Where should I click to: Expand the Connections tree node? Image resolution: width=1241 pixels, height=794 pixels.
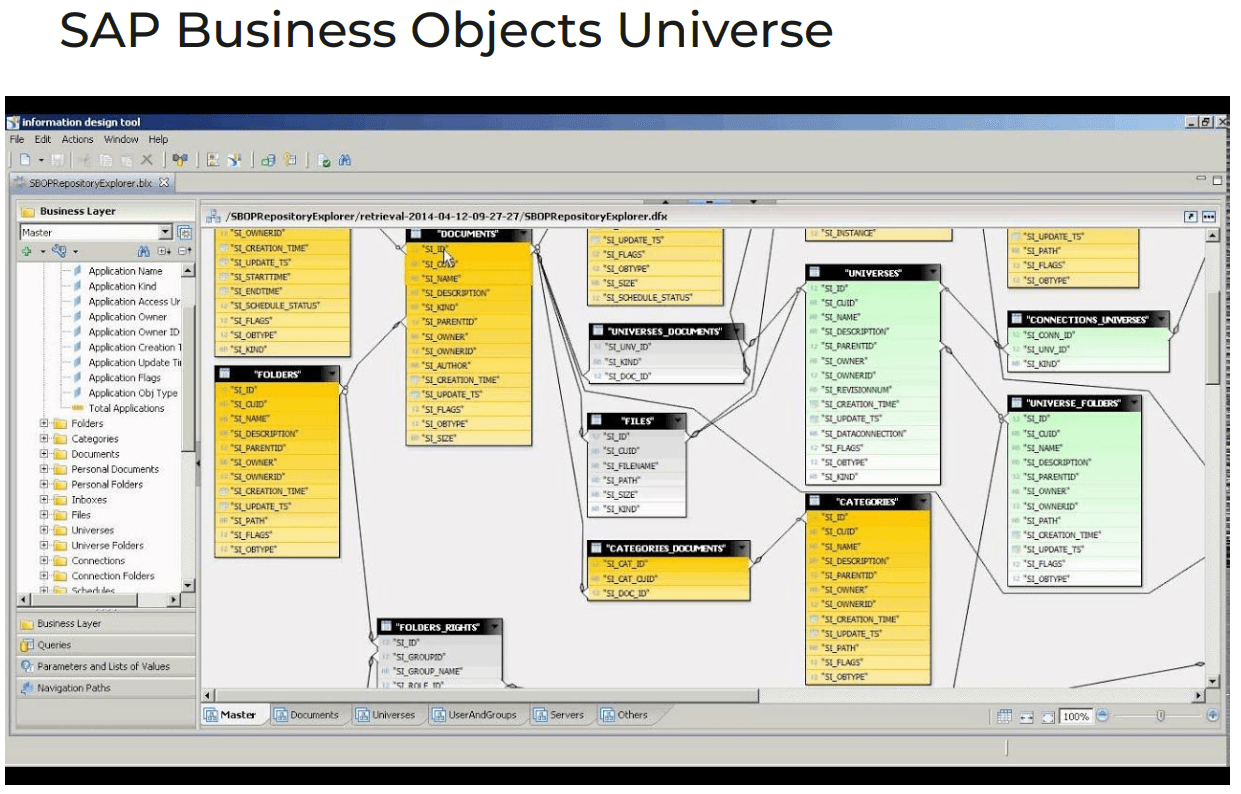tap(44, 560)
